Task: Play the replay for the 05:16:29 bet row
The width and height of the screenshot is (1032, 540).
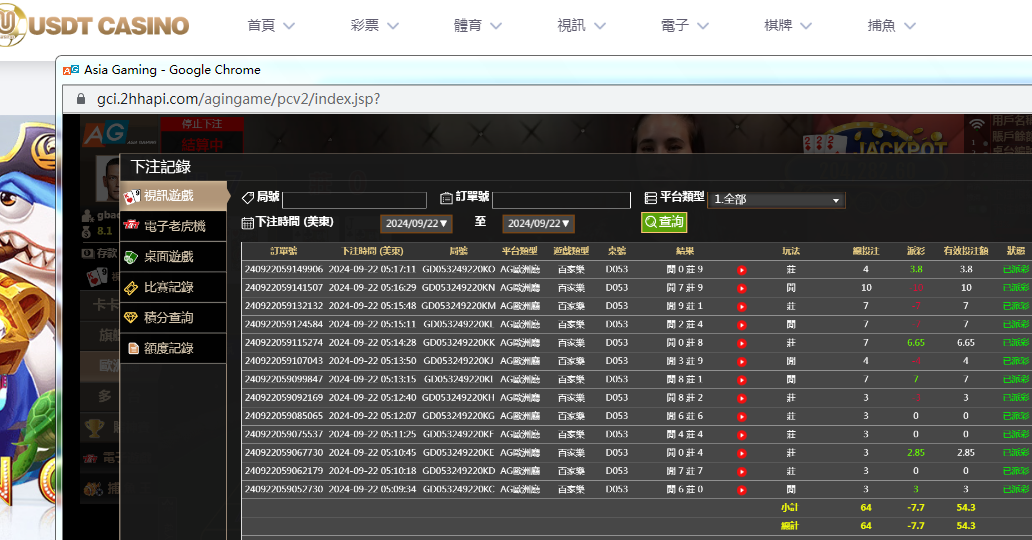Action: click(x=741, y=288)
